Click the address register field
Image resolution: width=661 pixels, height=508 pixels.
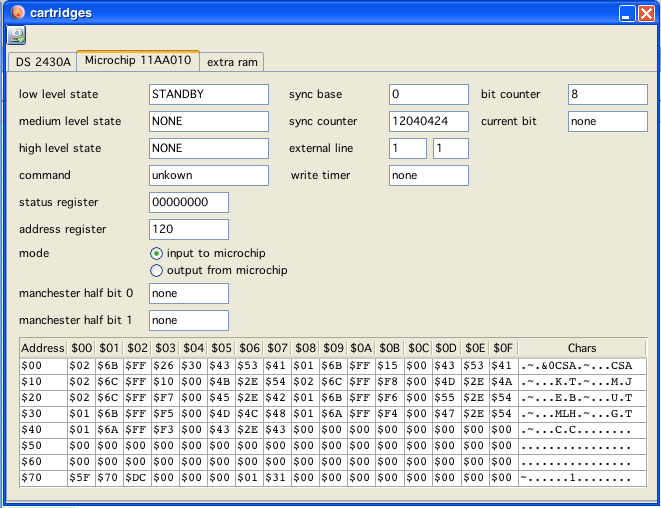point(188,229)
